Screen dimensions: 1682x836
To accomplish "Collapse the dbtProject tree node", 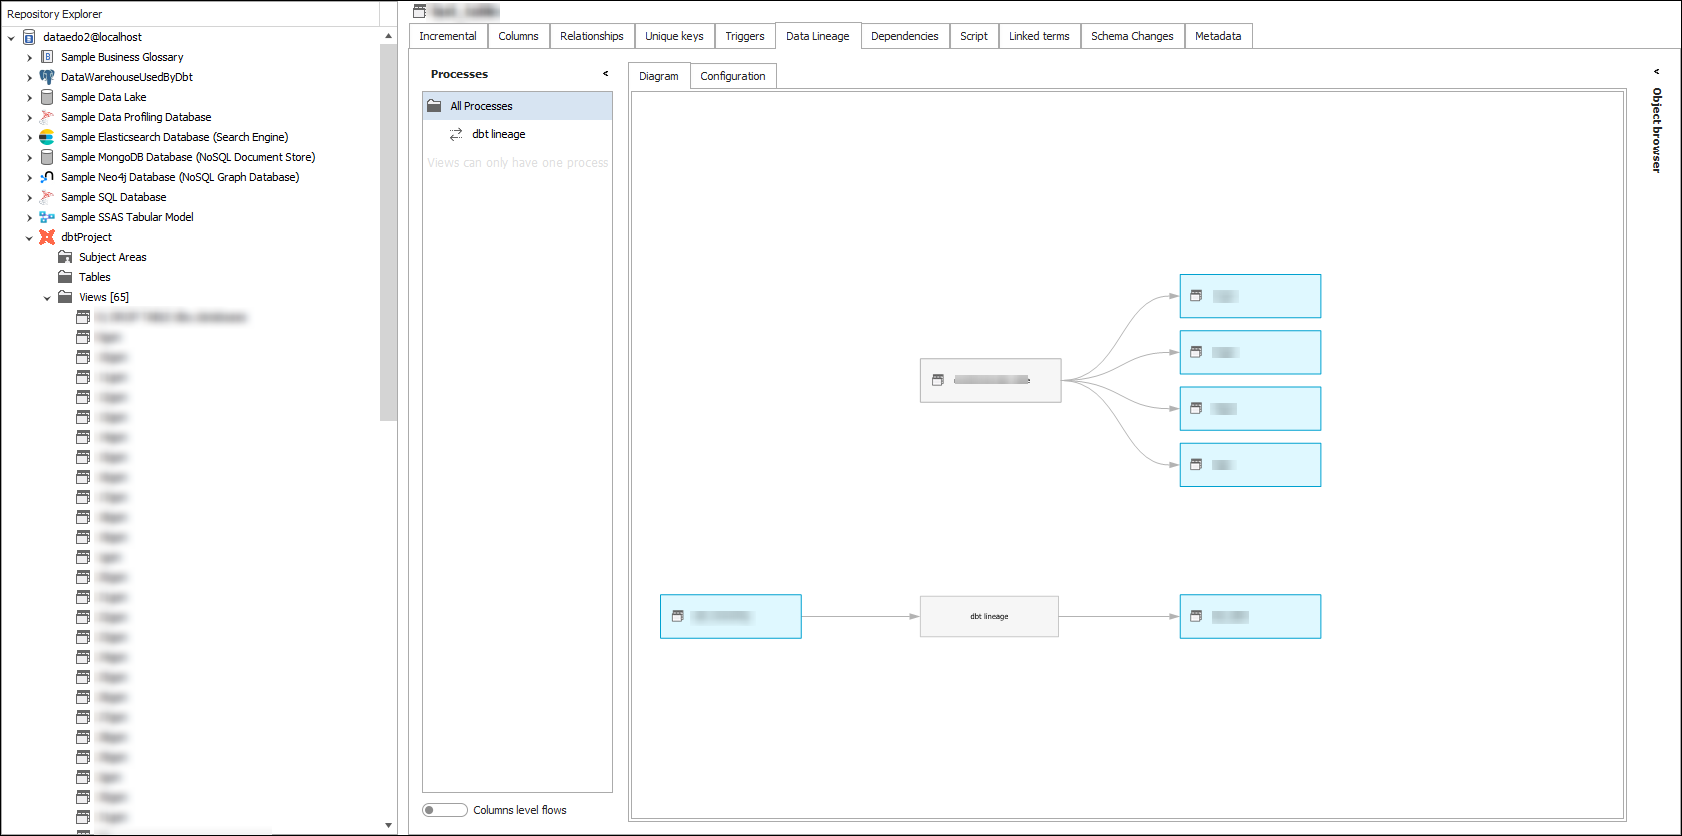I will pyautogui.click(x=29, y=238).
